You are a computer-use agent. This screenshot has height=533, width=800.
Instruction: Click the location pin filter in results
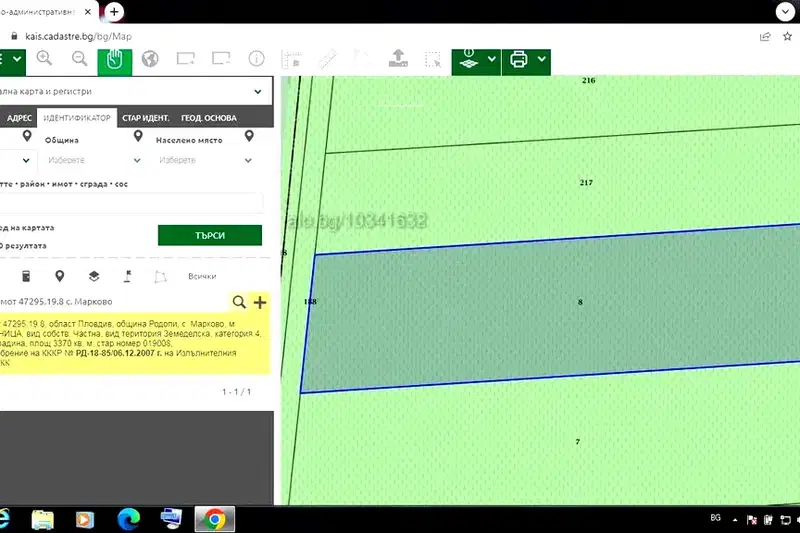60,276
